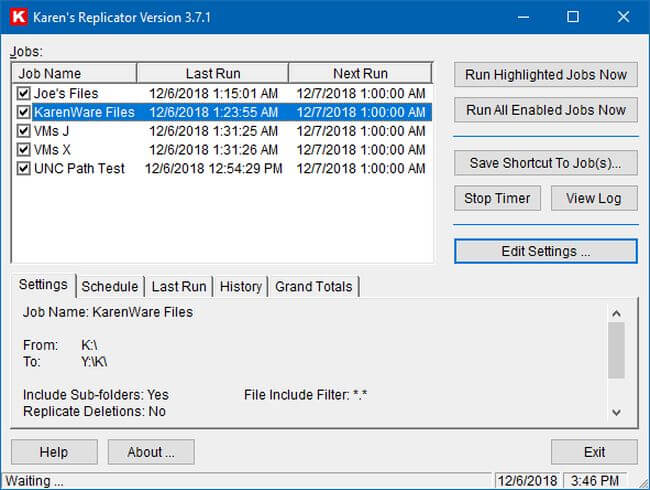The image size is (650, 490).
Task: Click the 12/6/2018 1:31:25 AM cell
Action: pos(213,131)
